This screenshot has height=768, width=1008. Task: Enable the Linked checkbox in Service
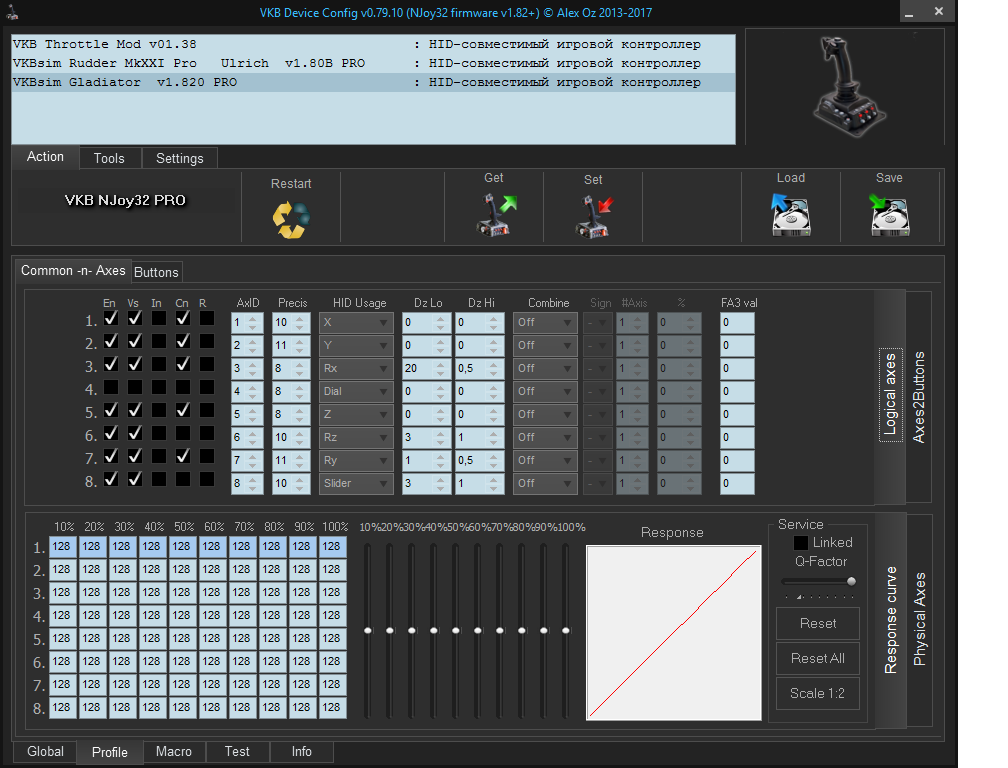[801, 543]
